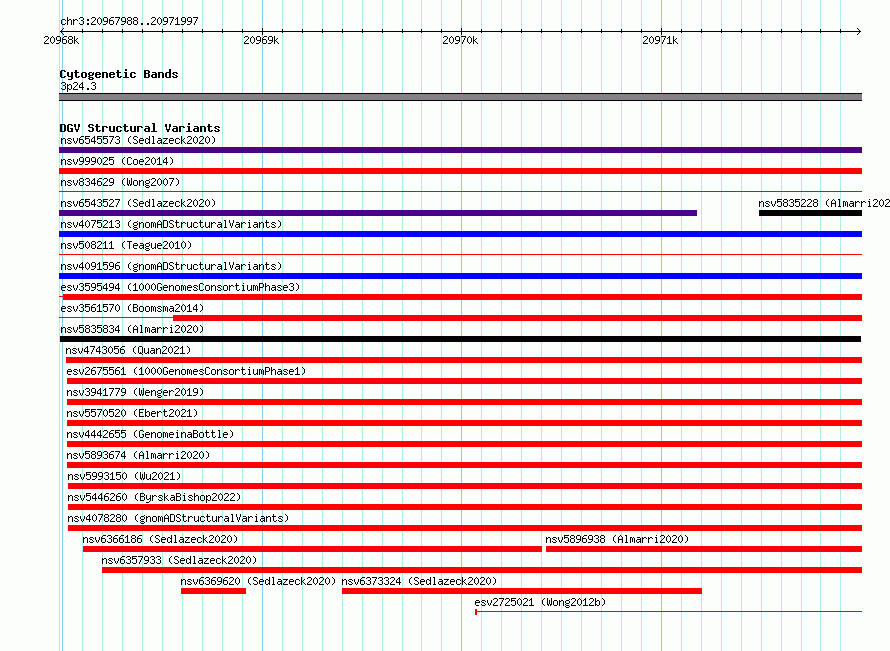The width and height of the screenshot is (890, 651).
Task: Click the black nsv5835228 variant bar
Action: [811, 213]
